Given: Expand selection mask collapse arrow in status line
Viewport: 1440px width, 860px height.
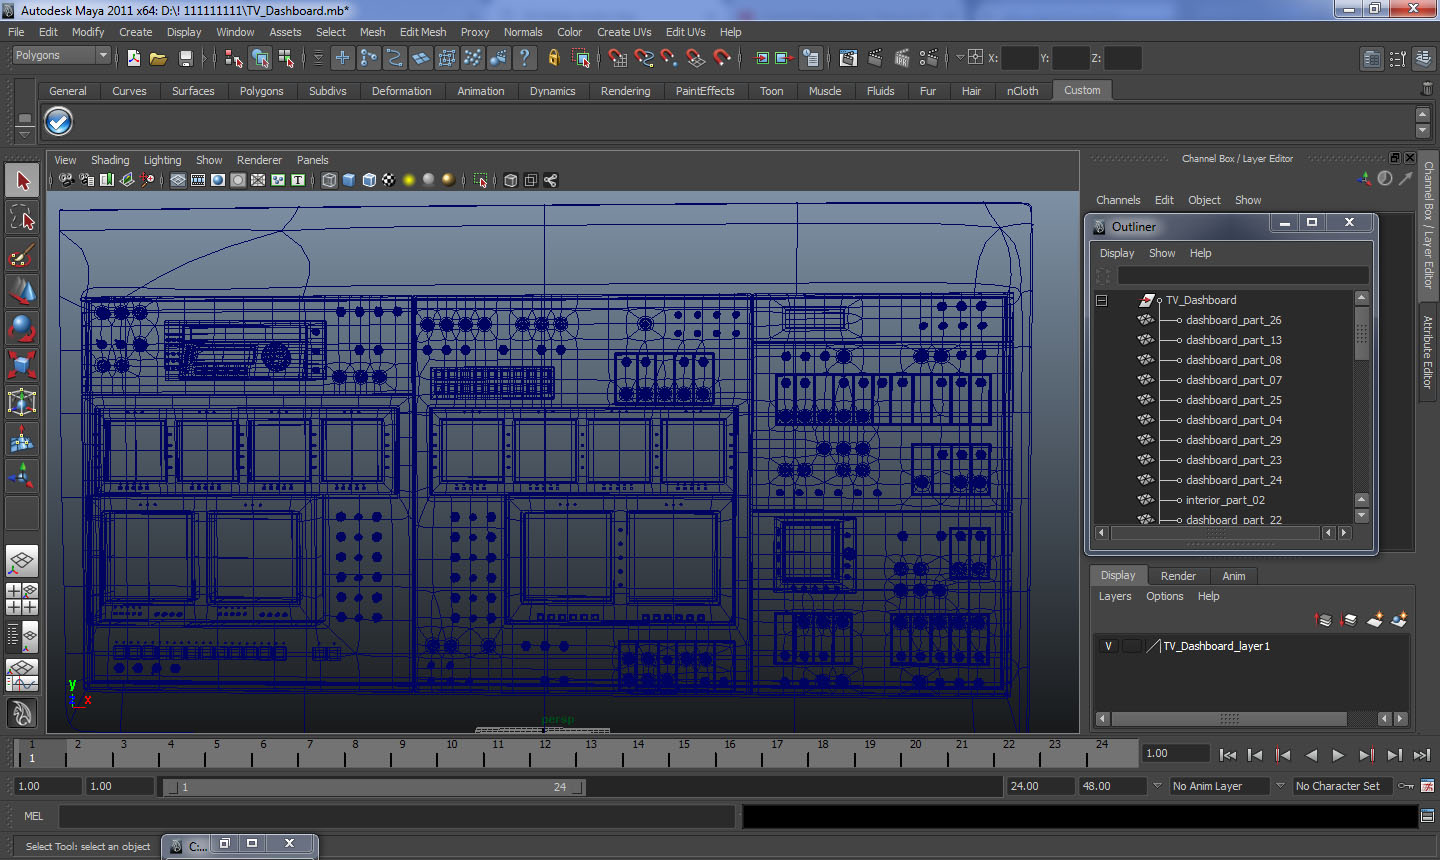Looking at the screenshot, I should (318, 58).
